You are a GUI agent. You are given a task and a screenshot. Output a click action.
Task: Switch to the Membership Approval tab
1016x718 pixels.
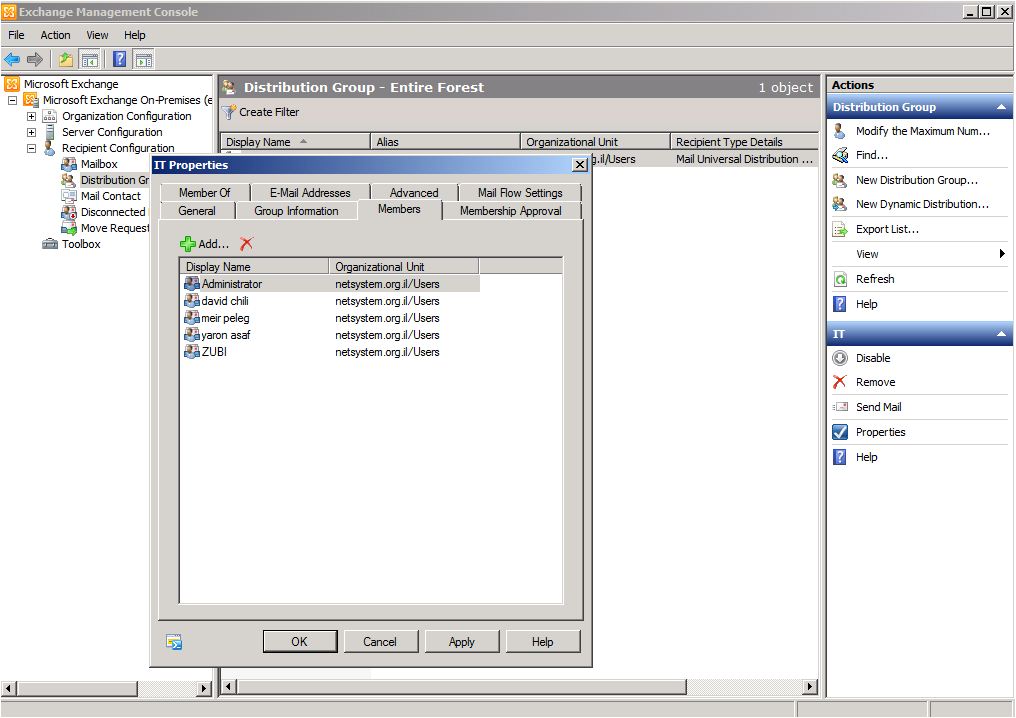click(x=511, y=211)
